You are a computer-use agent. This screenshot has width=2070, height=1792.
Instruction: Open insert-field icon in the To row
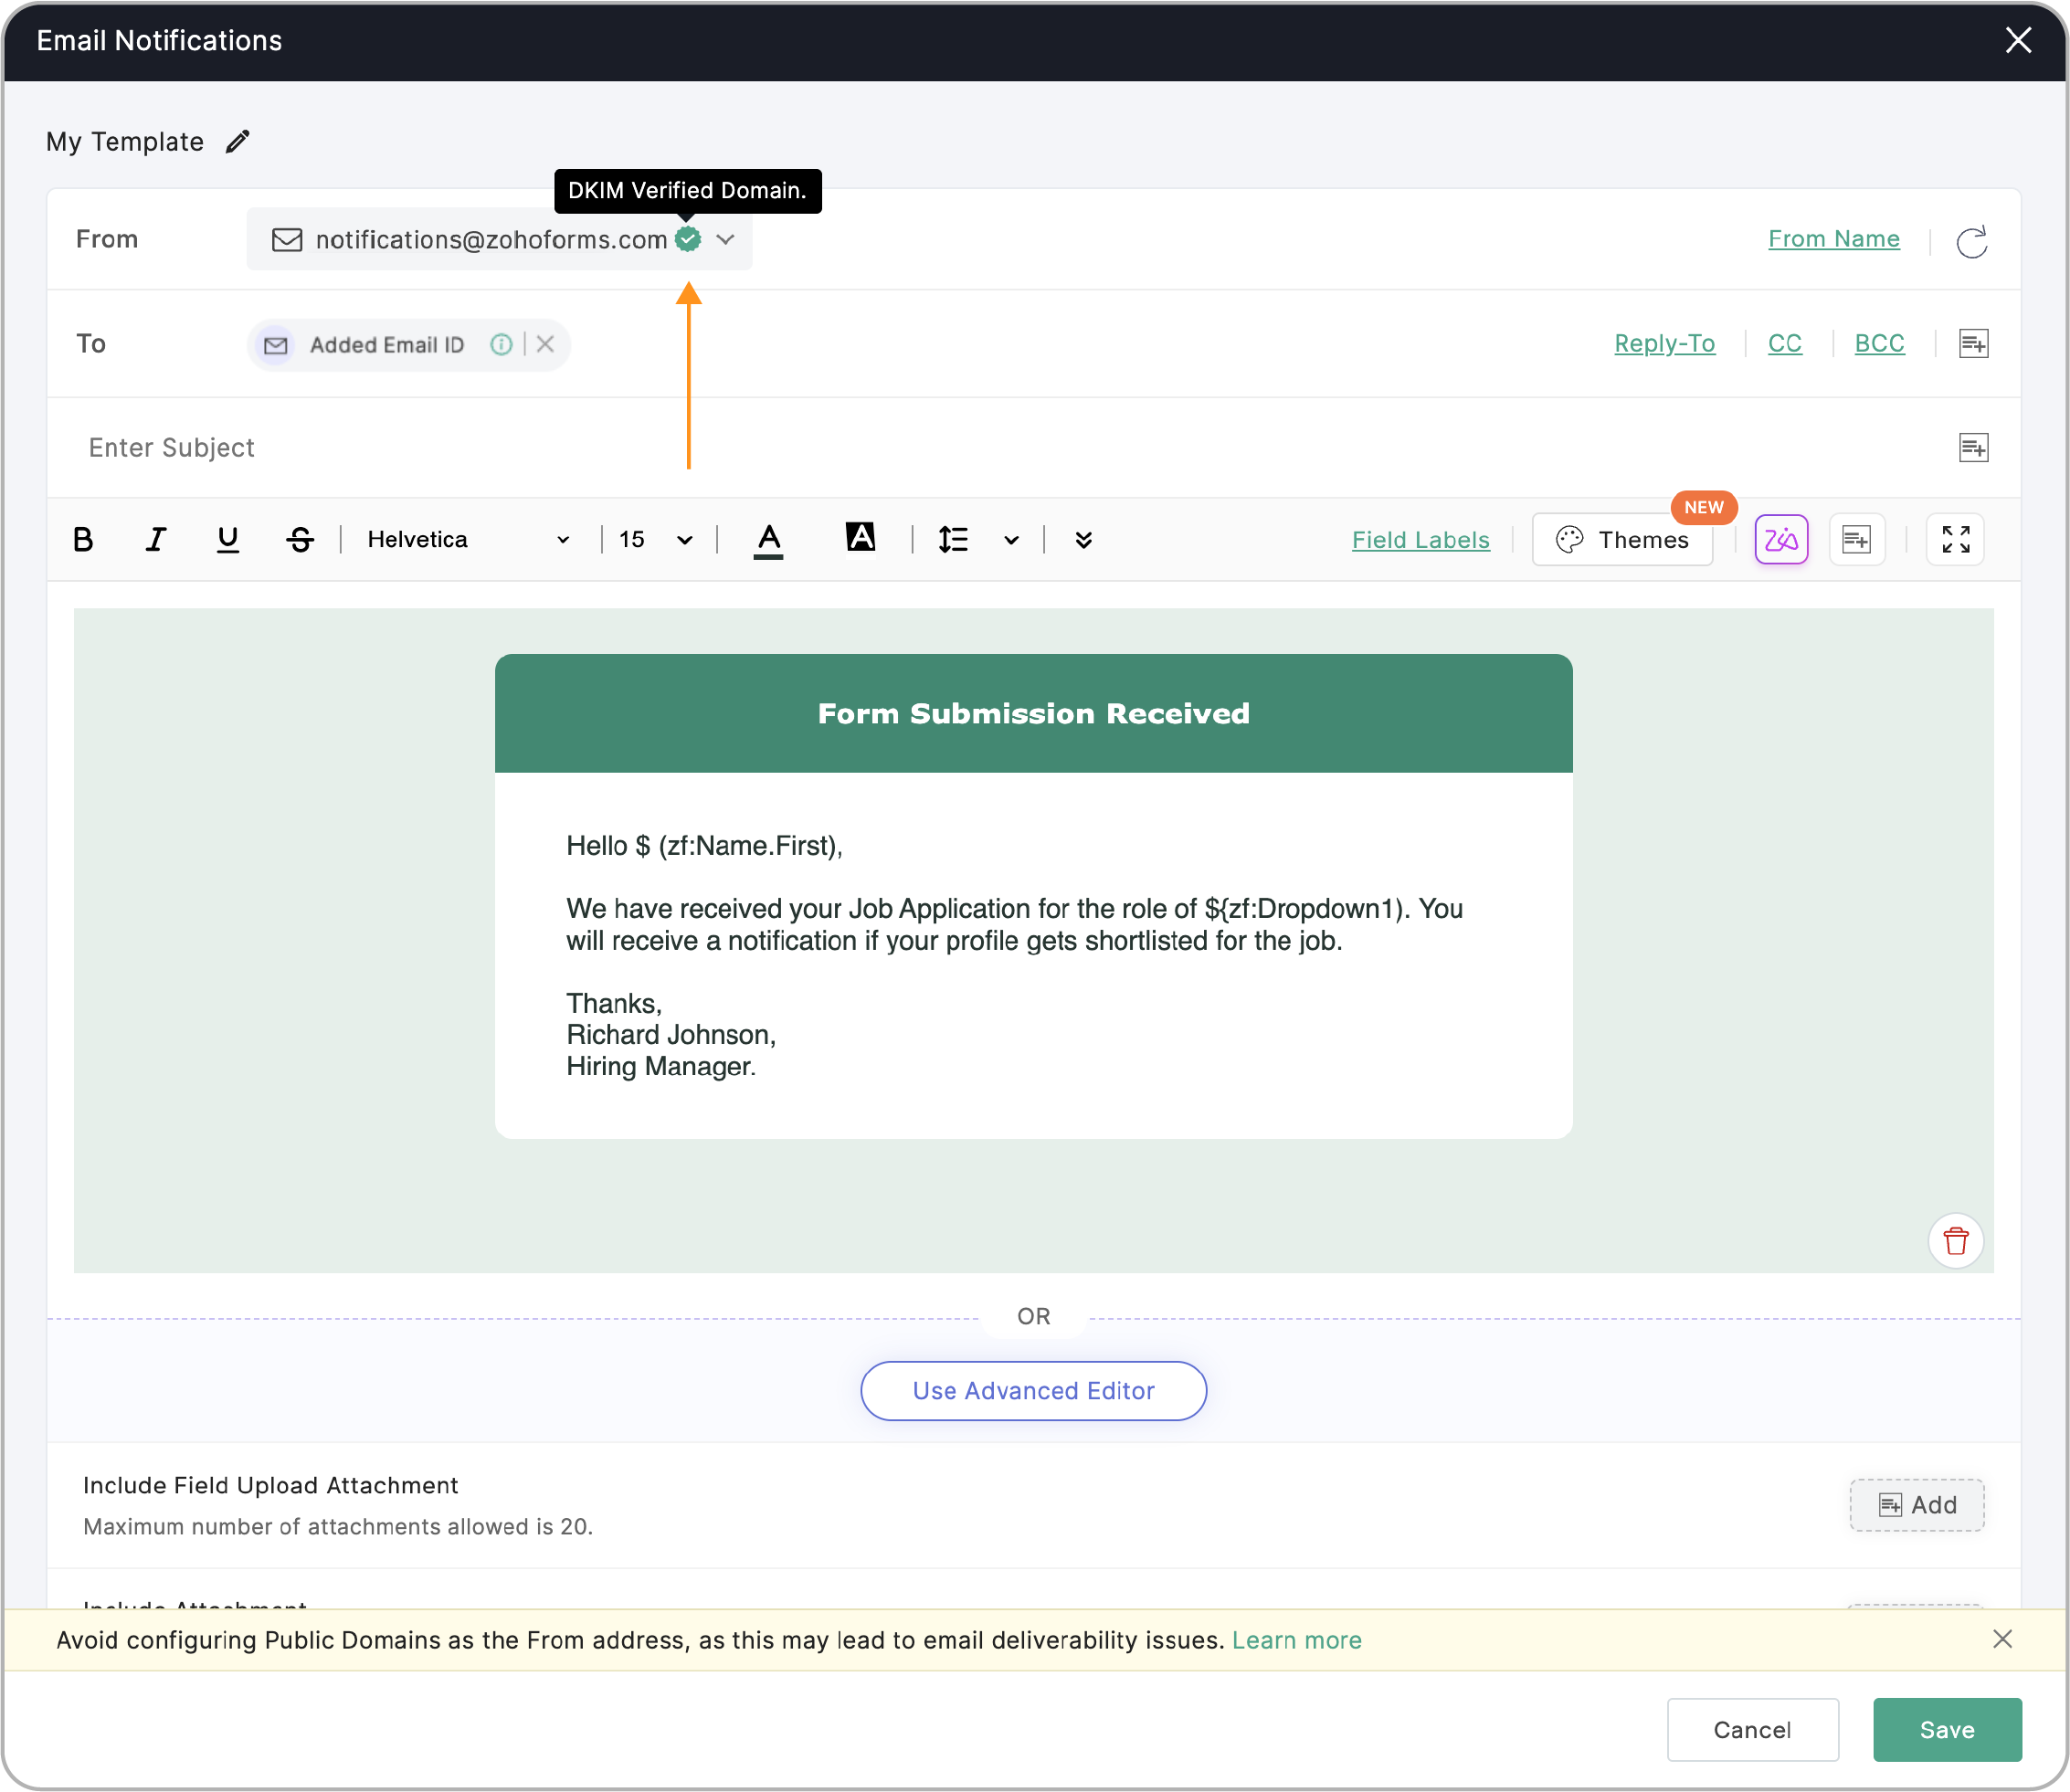point(1973,344)
